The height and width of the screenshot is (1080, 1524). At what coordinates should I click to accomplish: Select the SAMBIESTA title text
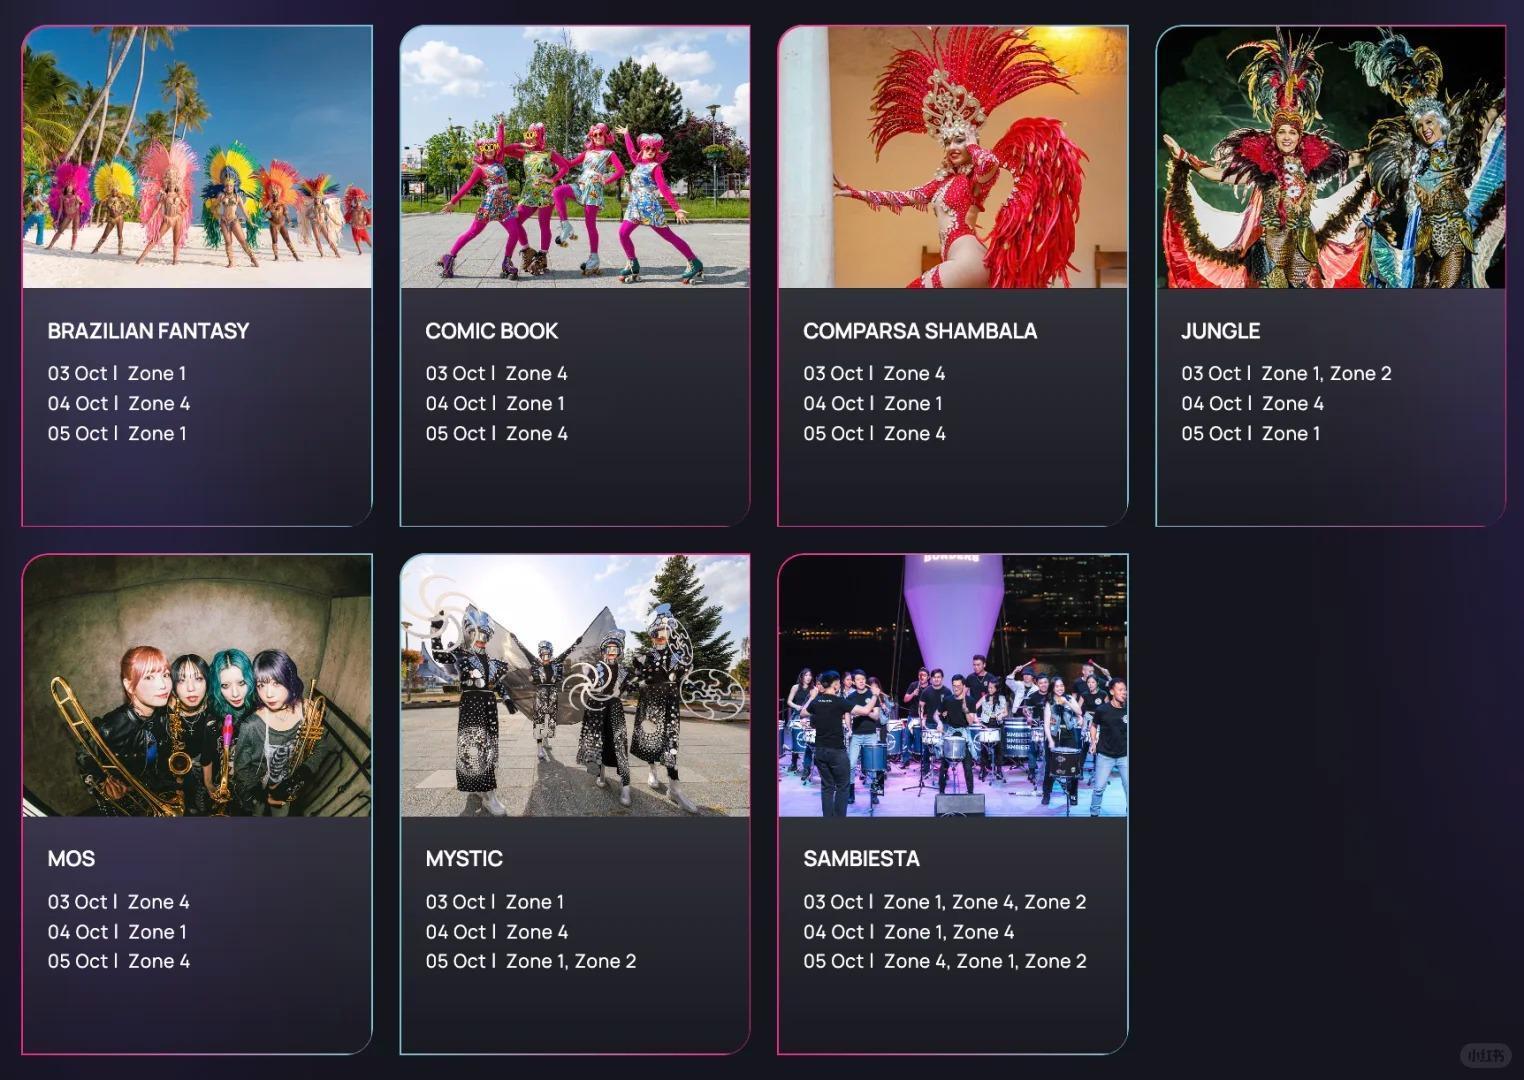coord(861,859)
